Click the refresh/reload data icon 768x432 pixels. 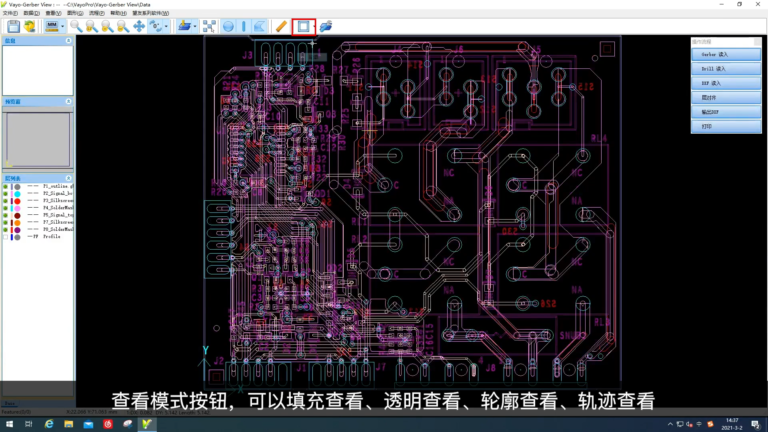click(29, 26)
